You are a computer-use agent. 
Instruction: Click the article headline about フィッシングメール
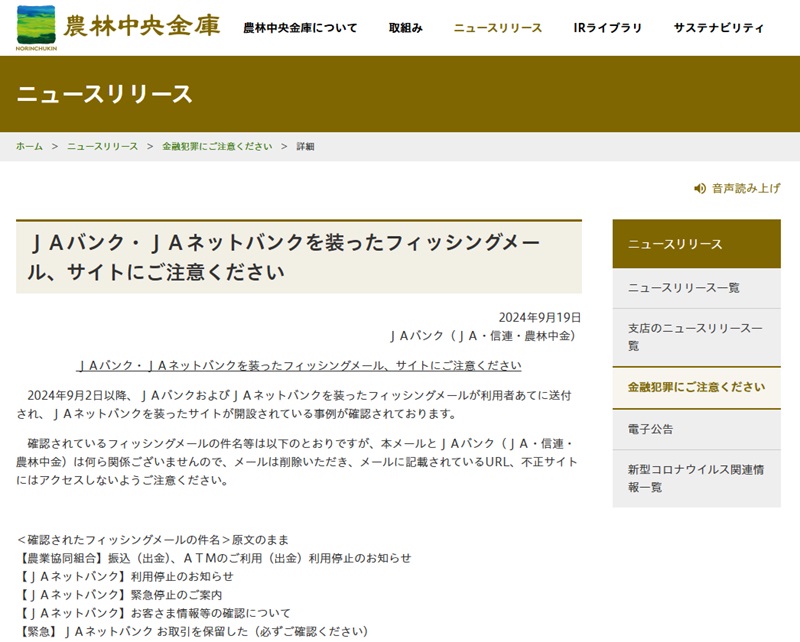pyautogui.click(x=284, y=257)
